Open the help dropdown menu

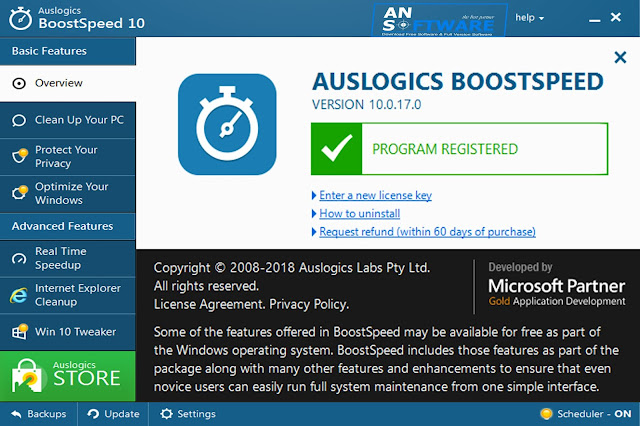tap(529, 18)
